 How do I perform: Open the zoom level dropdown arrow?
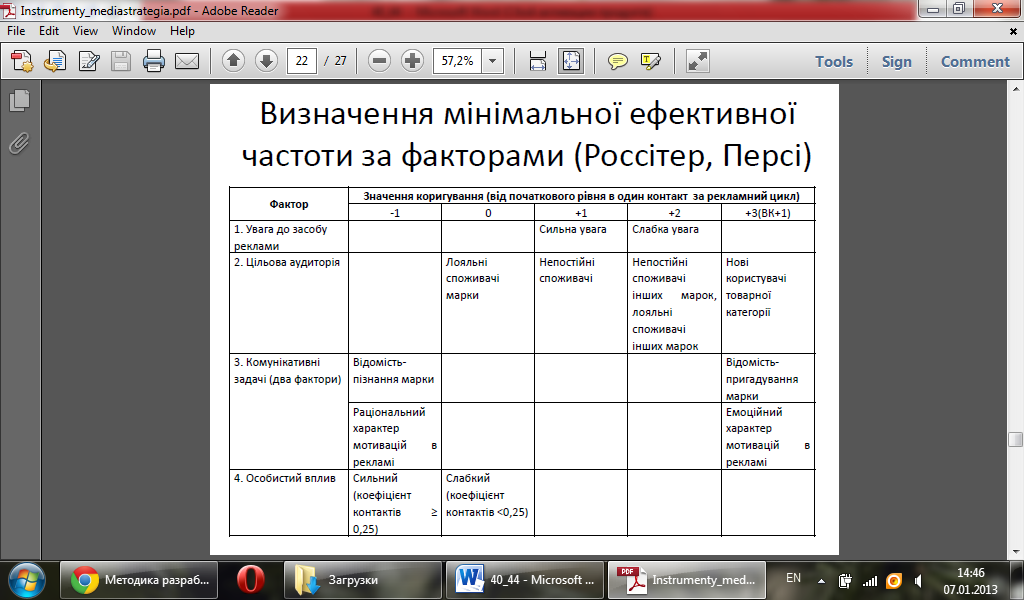point(493,61)
